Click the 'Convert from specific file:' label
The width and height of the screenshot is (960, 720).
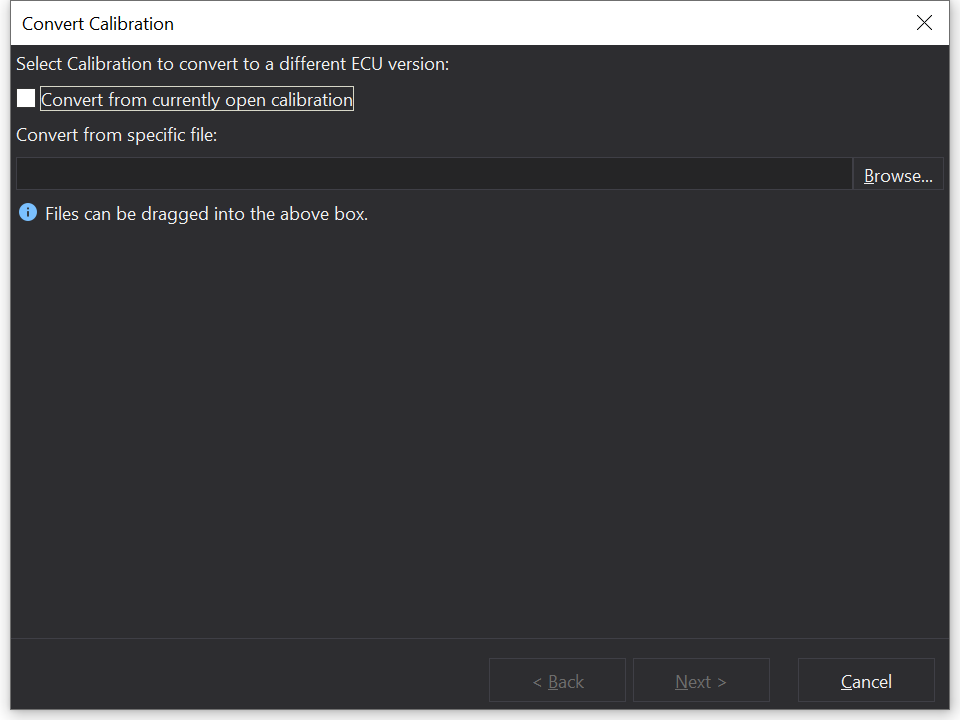point(117,135)
